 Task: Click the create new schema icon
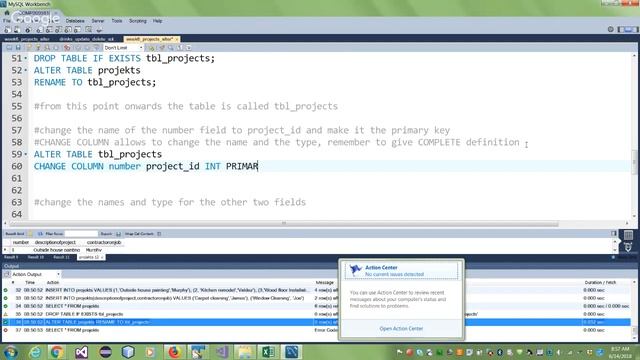(39, 29)
